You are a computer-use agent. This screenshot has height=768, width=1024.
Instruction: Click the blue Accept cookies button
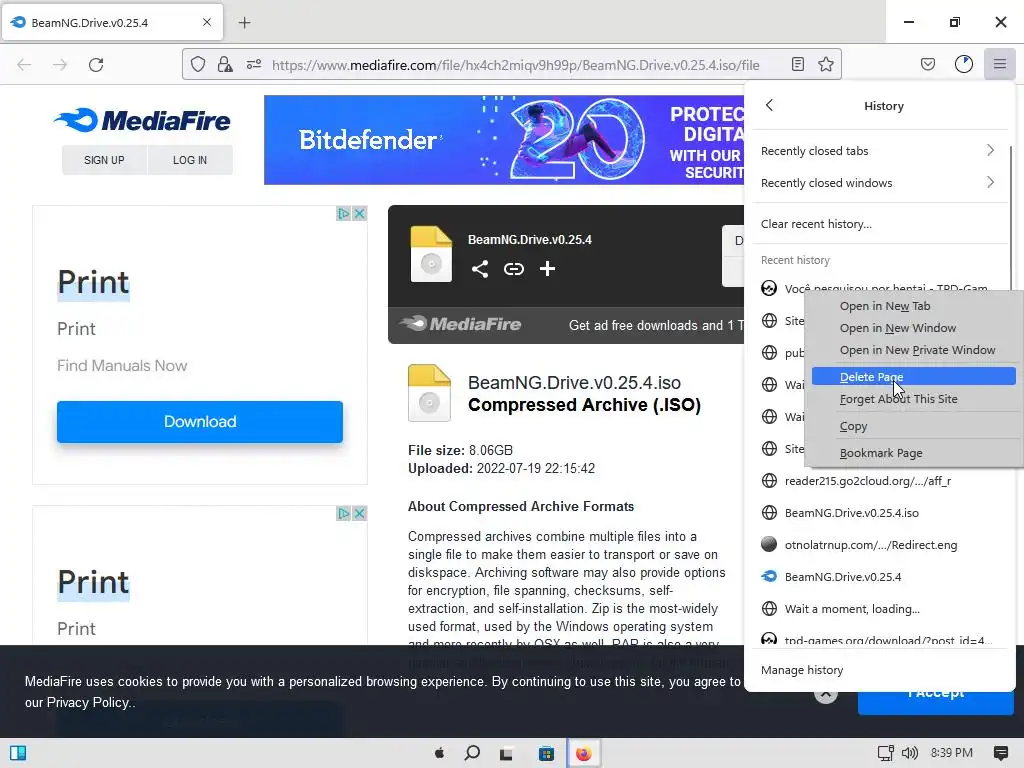(936, 699)
